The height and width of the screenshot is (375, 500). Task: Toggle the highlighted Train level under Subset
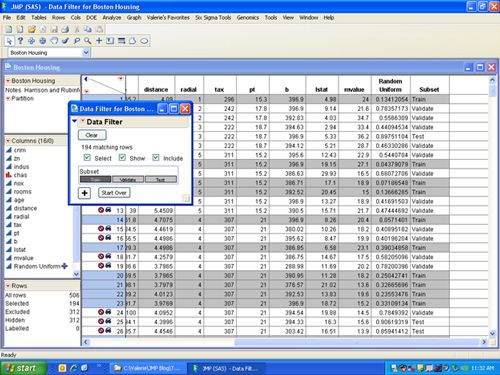[x=95, y=179]
